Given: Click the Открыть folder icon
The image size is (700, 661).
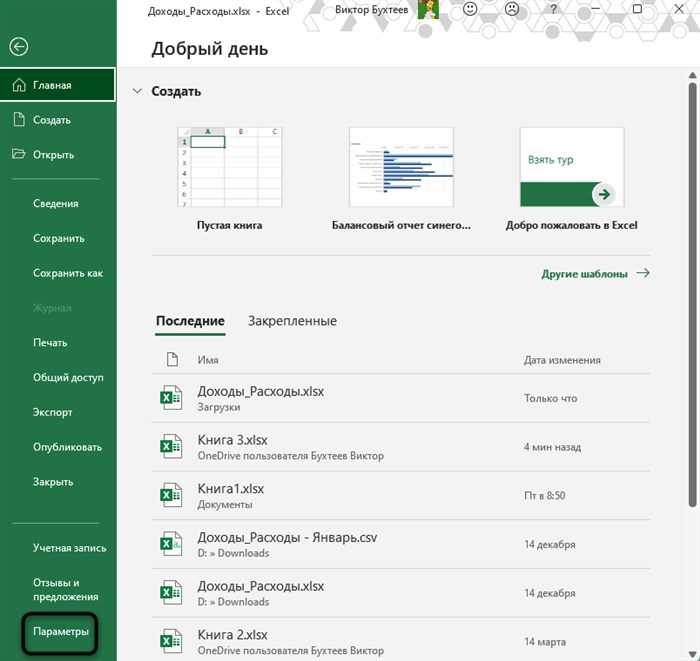Looking at the screenshot, I should (19, 154).
